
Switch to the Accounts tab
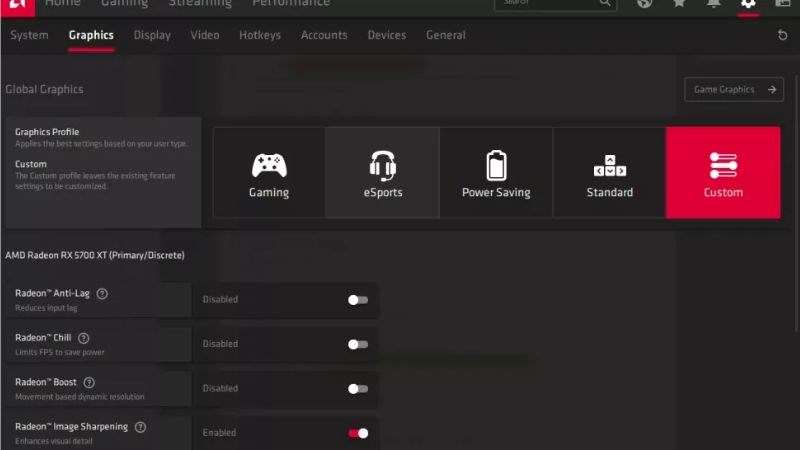coord(324,35)
